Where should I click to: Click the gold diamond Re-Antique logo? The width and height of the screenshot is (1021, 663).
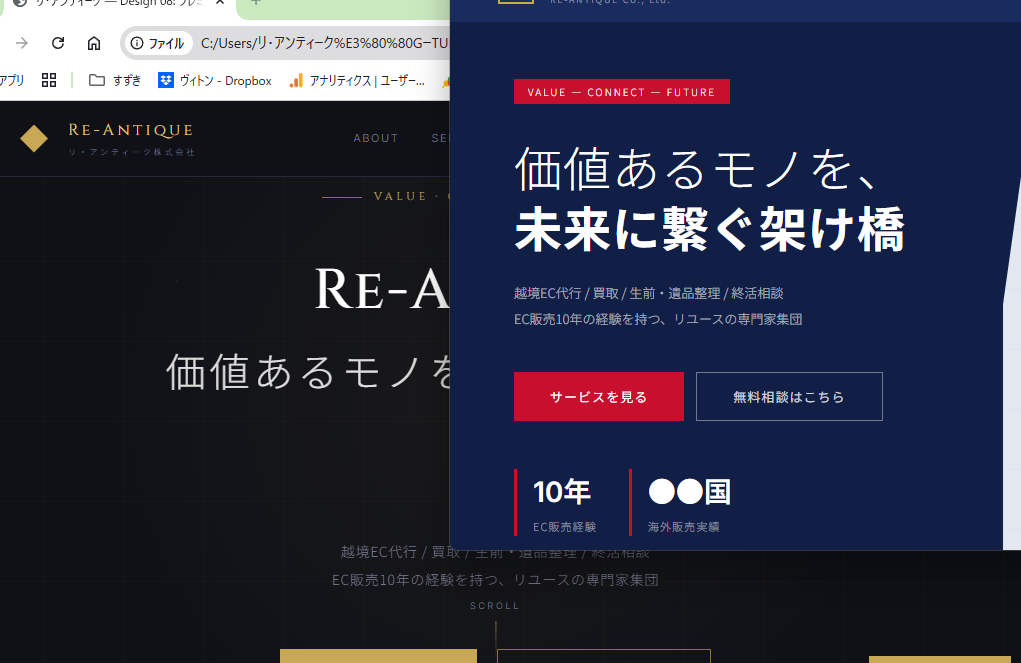[x=34, y=139]
